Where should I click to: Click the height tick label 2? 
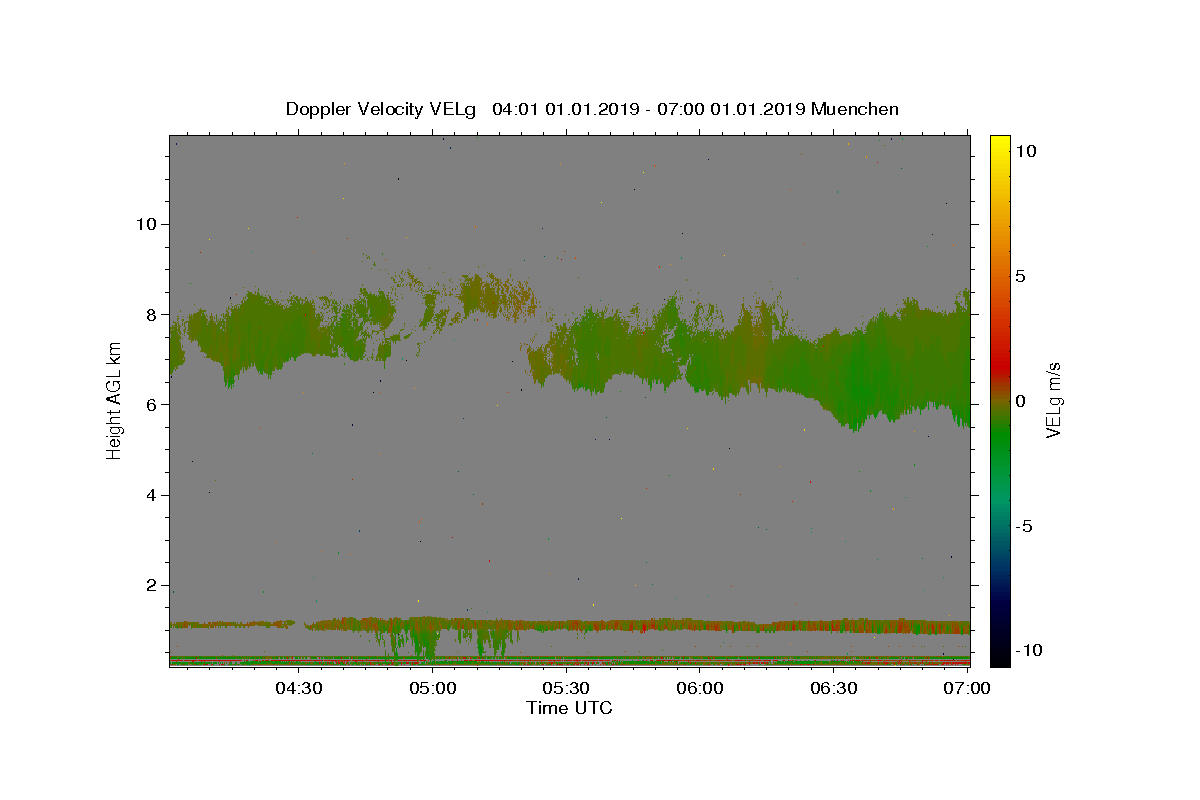[151, 586]
